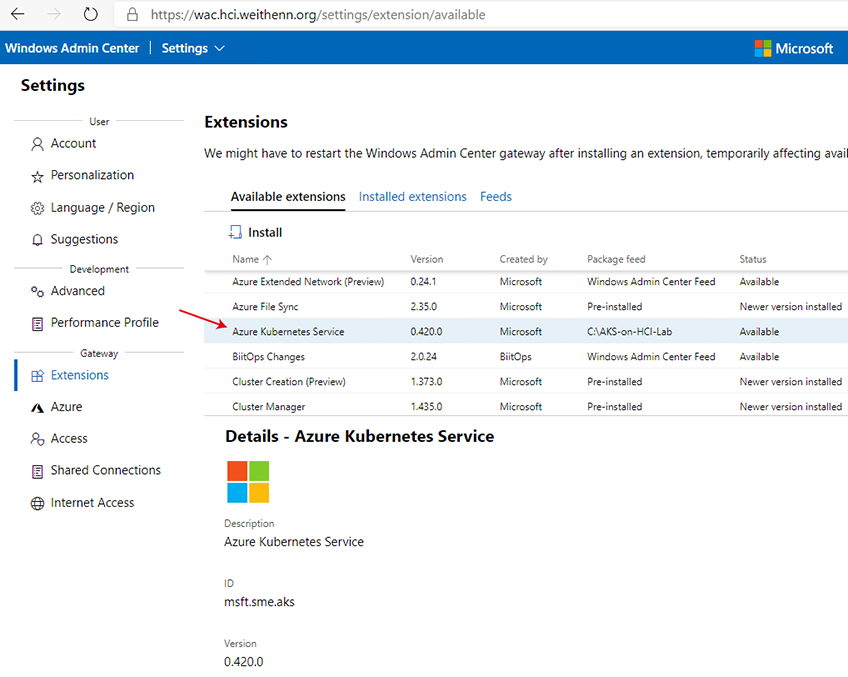Click the Internet Access globe icon
The image size is (848, 677).
click(x=37, y=503)
